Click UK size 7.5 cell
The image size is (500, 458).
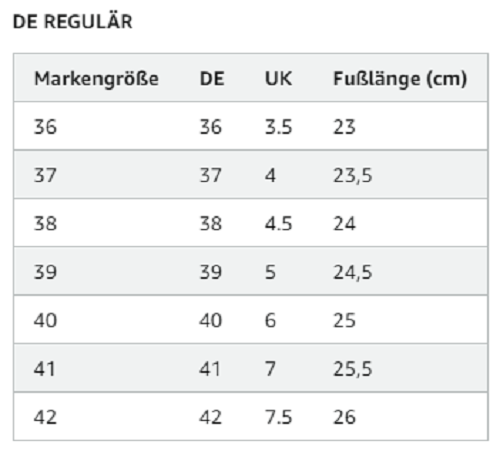coord(278,417)
